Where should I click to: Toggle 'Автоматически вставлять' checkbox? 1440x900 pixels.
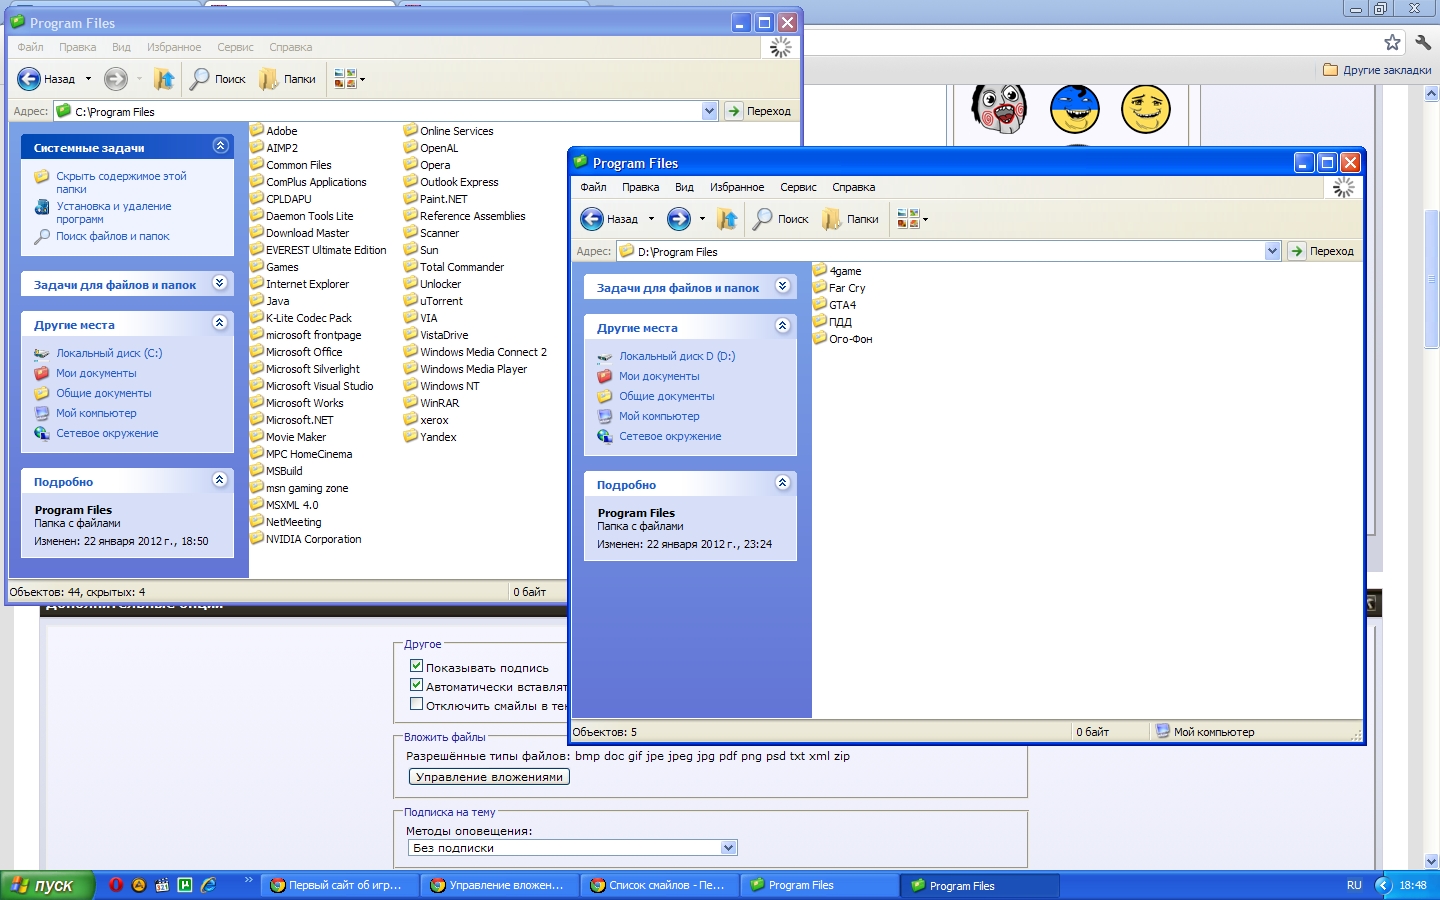coord(417,685)
